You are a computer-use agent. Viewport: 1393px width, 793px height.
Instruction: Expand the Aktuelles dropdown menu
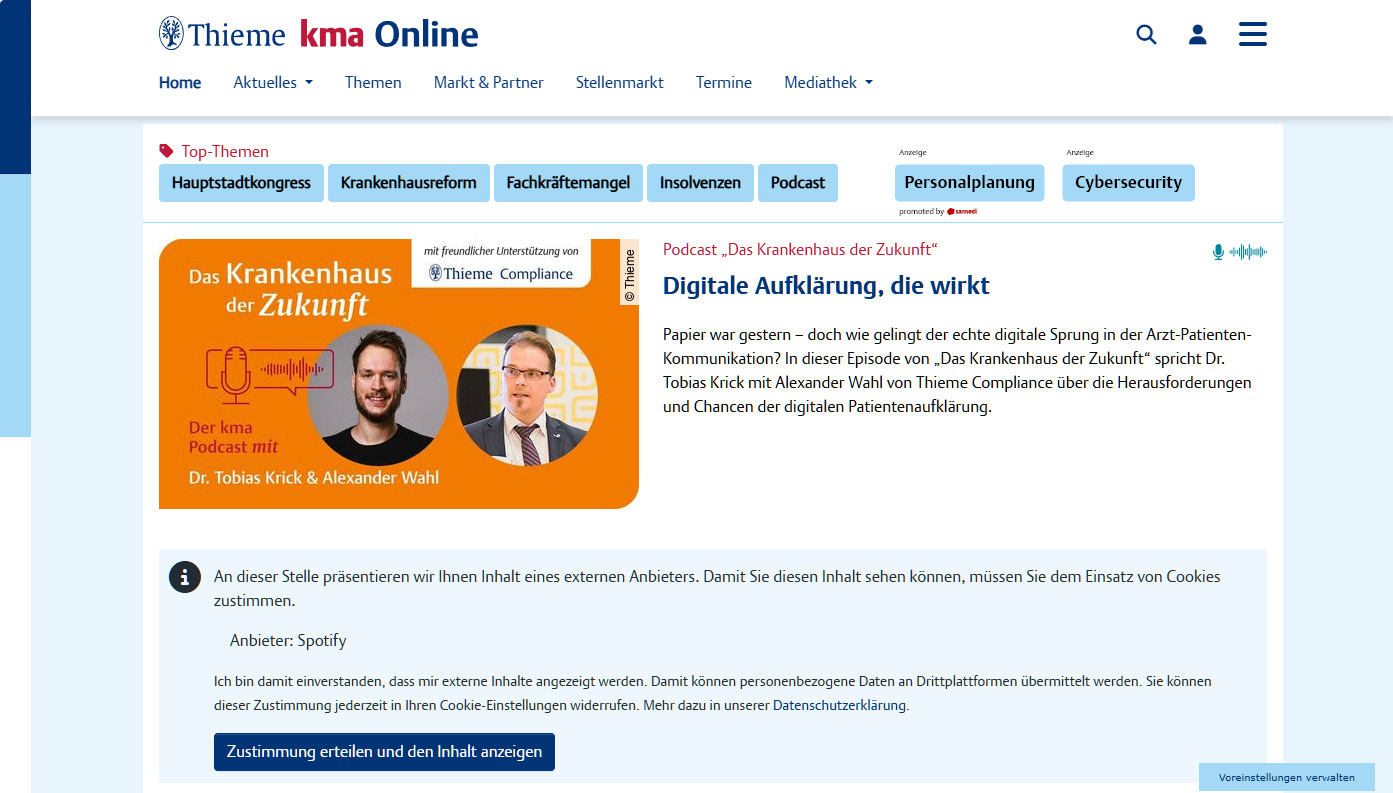click(x=273, y=83)
